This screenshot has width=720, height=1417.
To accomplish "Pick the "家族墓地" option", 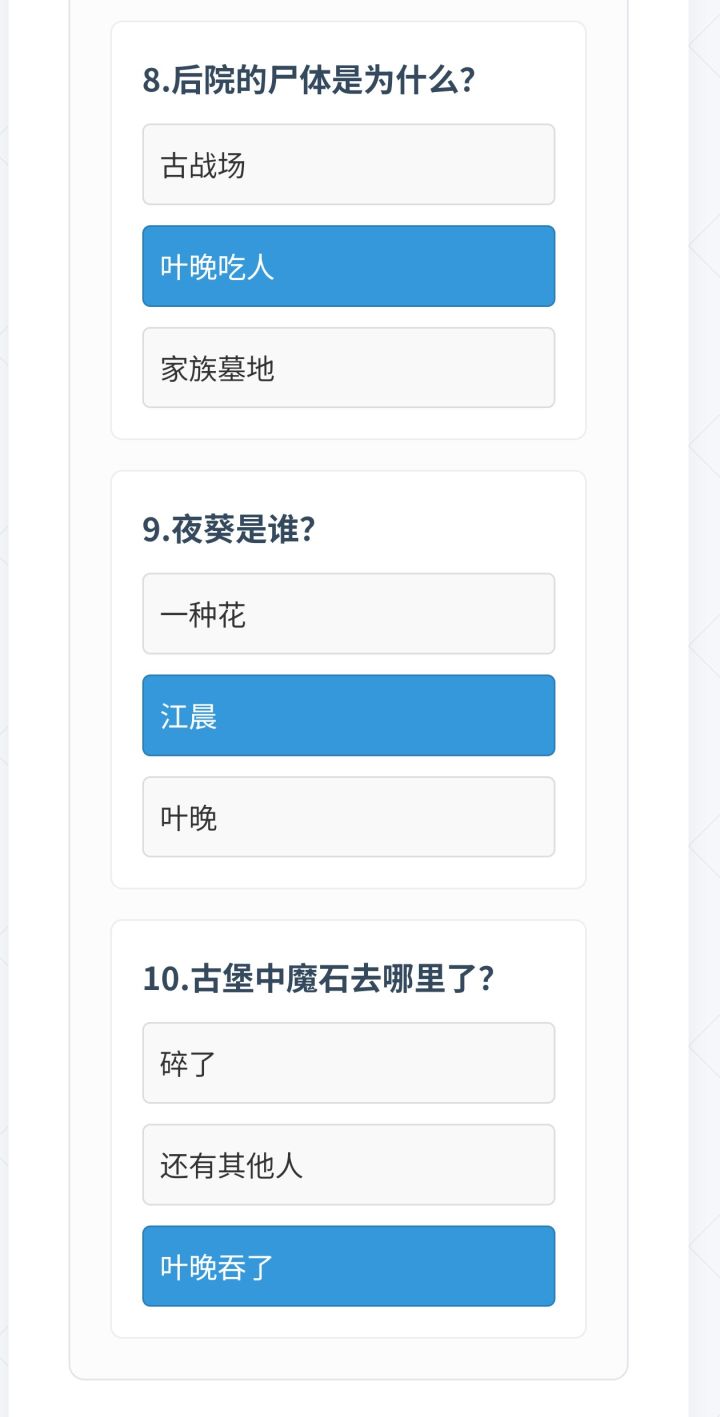I will point(348,368).
